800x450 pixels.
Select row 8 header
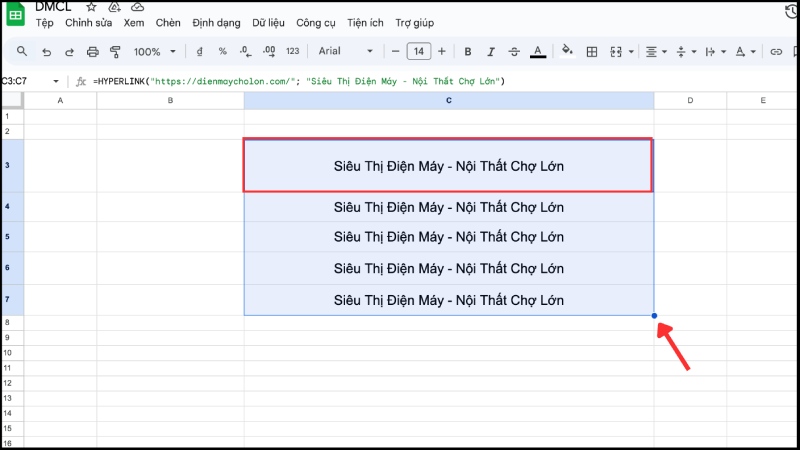tap(12, 322)
